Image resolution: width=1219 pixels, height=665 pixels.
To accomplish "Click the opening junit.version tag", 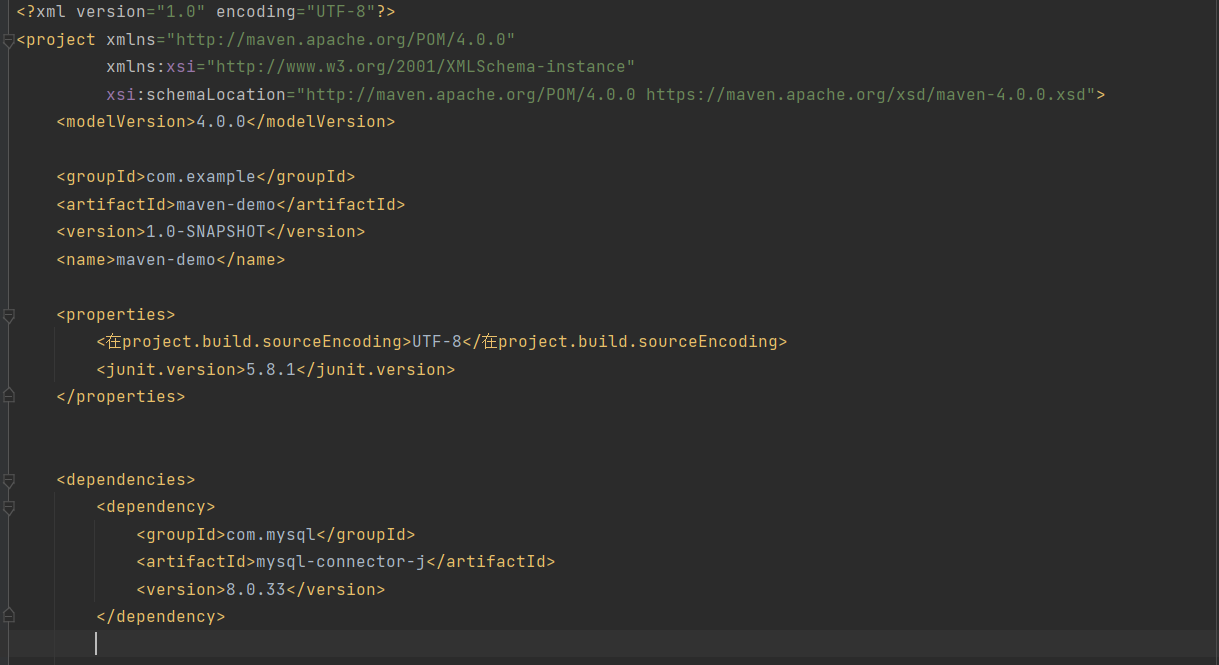I will (171, 369).
